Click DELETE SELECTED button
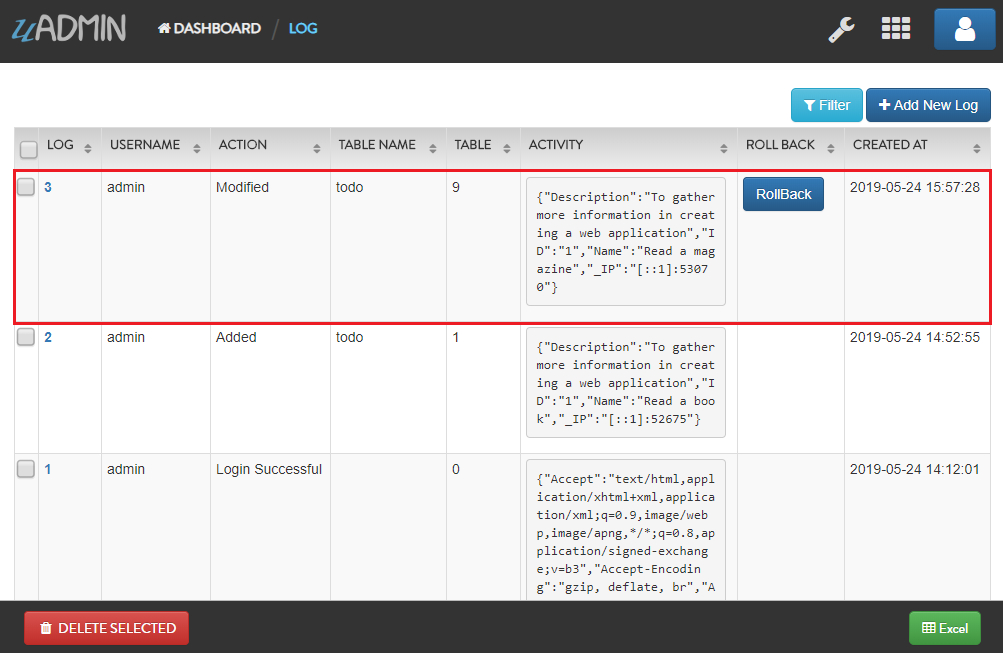This screenshot has width=1003, height=653. [106, 628]
